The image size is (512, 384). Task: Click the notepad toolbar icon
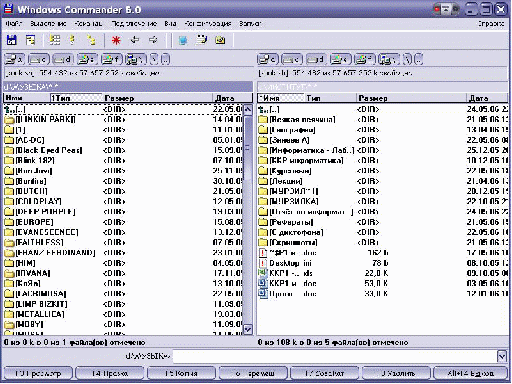pos(201,40)
